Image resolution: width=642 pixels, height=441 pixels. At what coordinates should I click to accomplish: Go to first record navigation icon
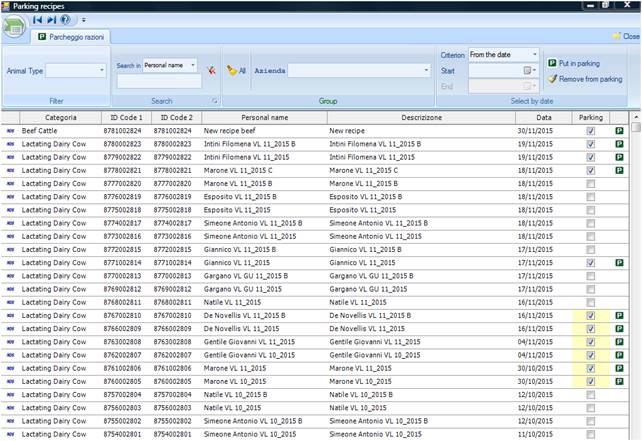(x=37, y=19)
